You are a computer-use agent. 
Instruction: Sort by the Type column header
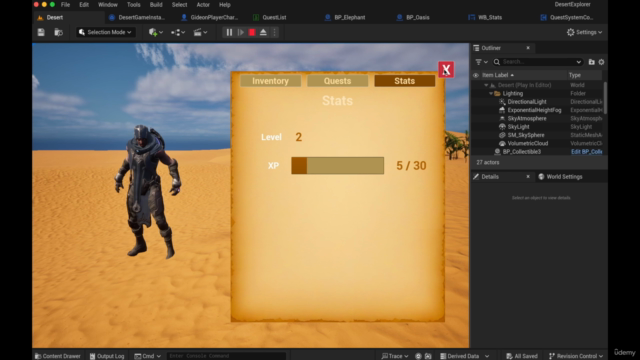[x=575, y=75]
